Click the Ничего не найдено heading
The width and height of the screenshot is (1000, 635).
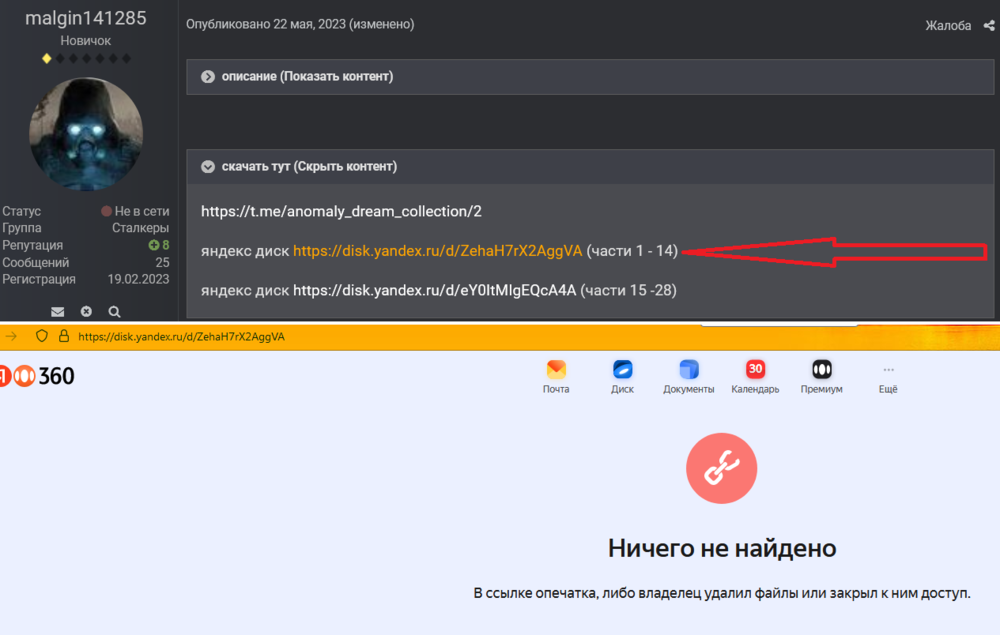[722, 548]
